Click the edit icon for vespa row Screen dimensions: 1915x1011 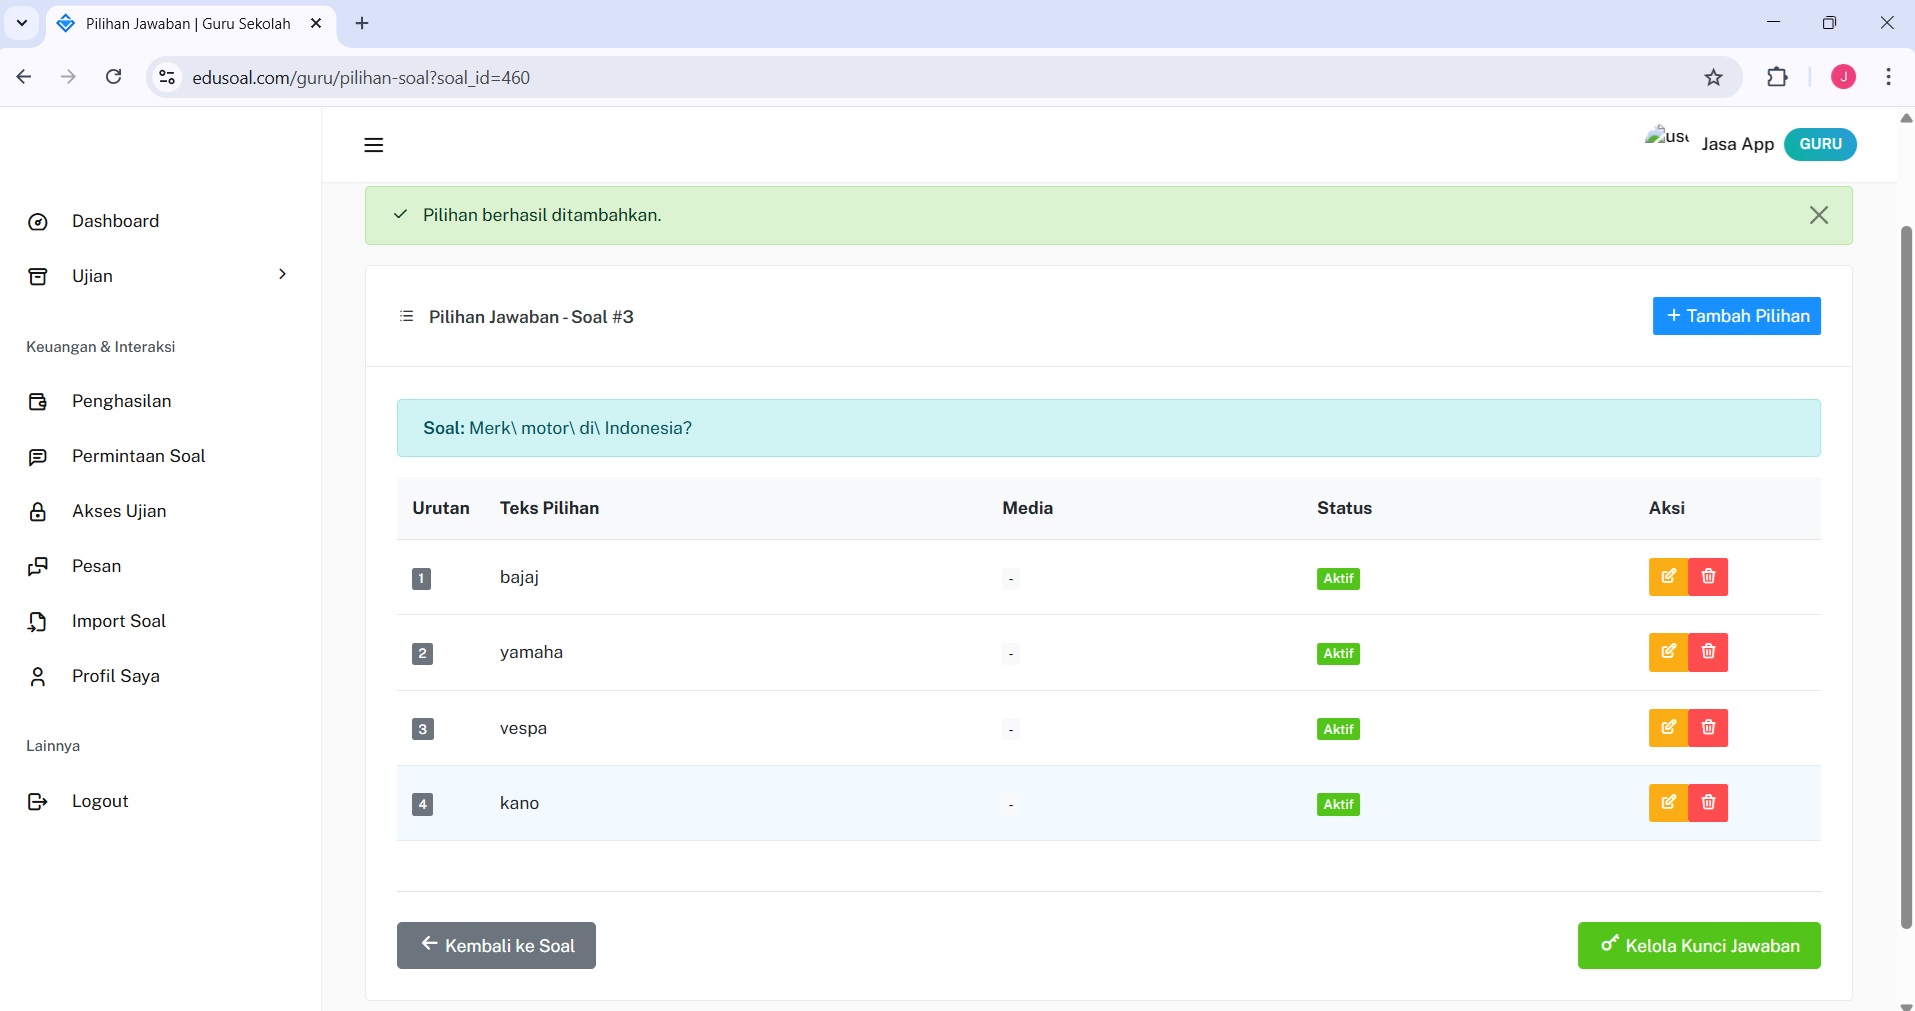pyautogui.click(x=1668, y=728)
